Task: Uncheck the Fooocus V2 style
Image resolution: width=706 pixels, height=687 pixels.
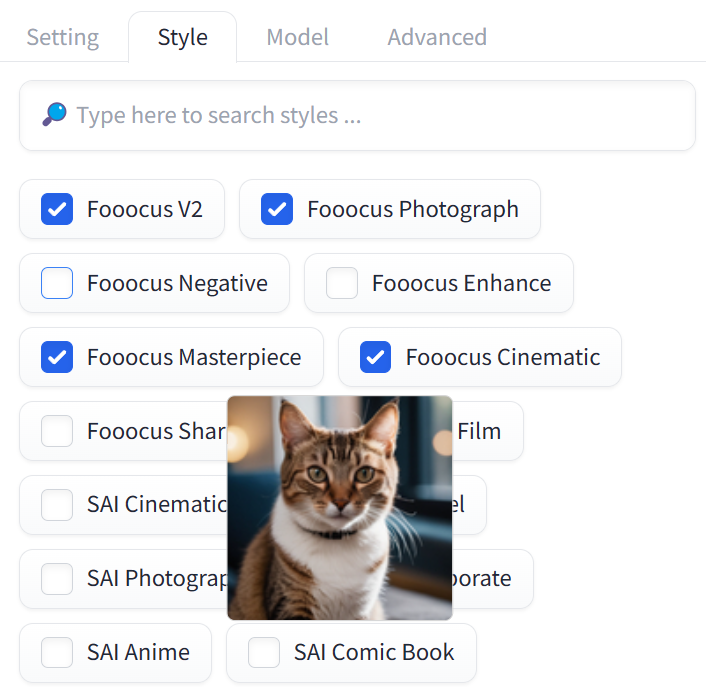Action: click(57, 209)
